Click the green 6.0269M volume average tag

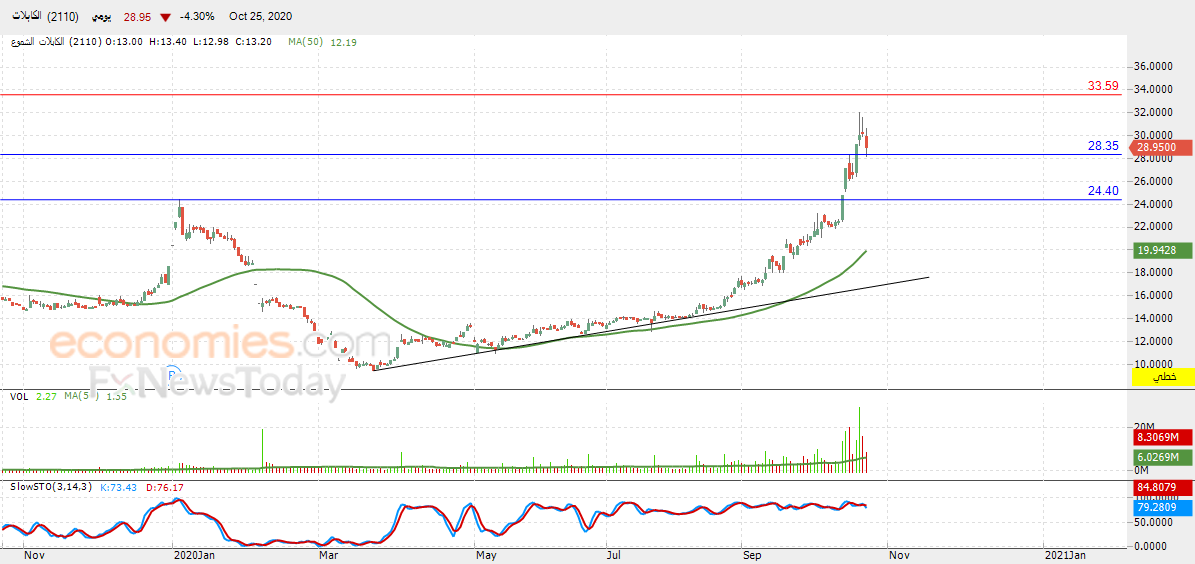(1163, 457)
